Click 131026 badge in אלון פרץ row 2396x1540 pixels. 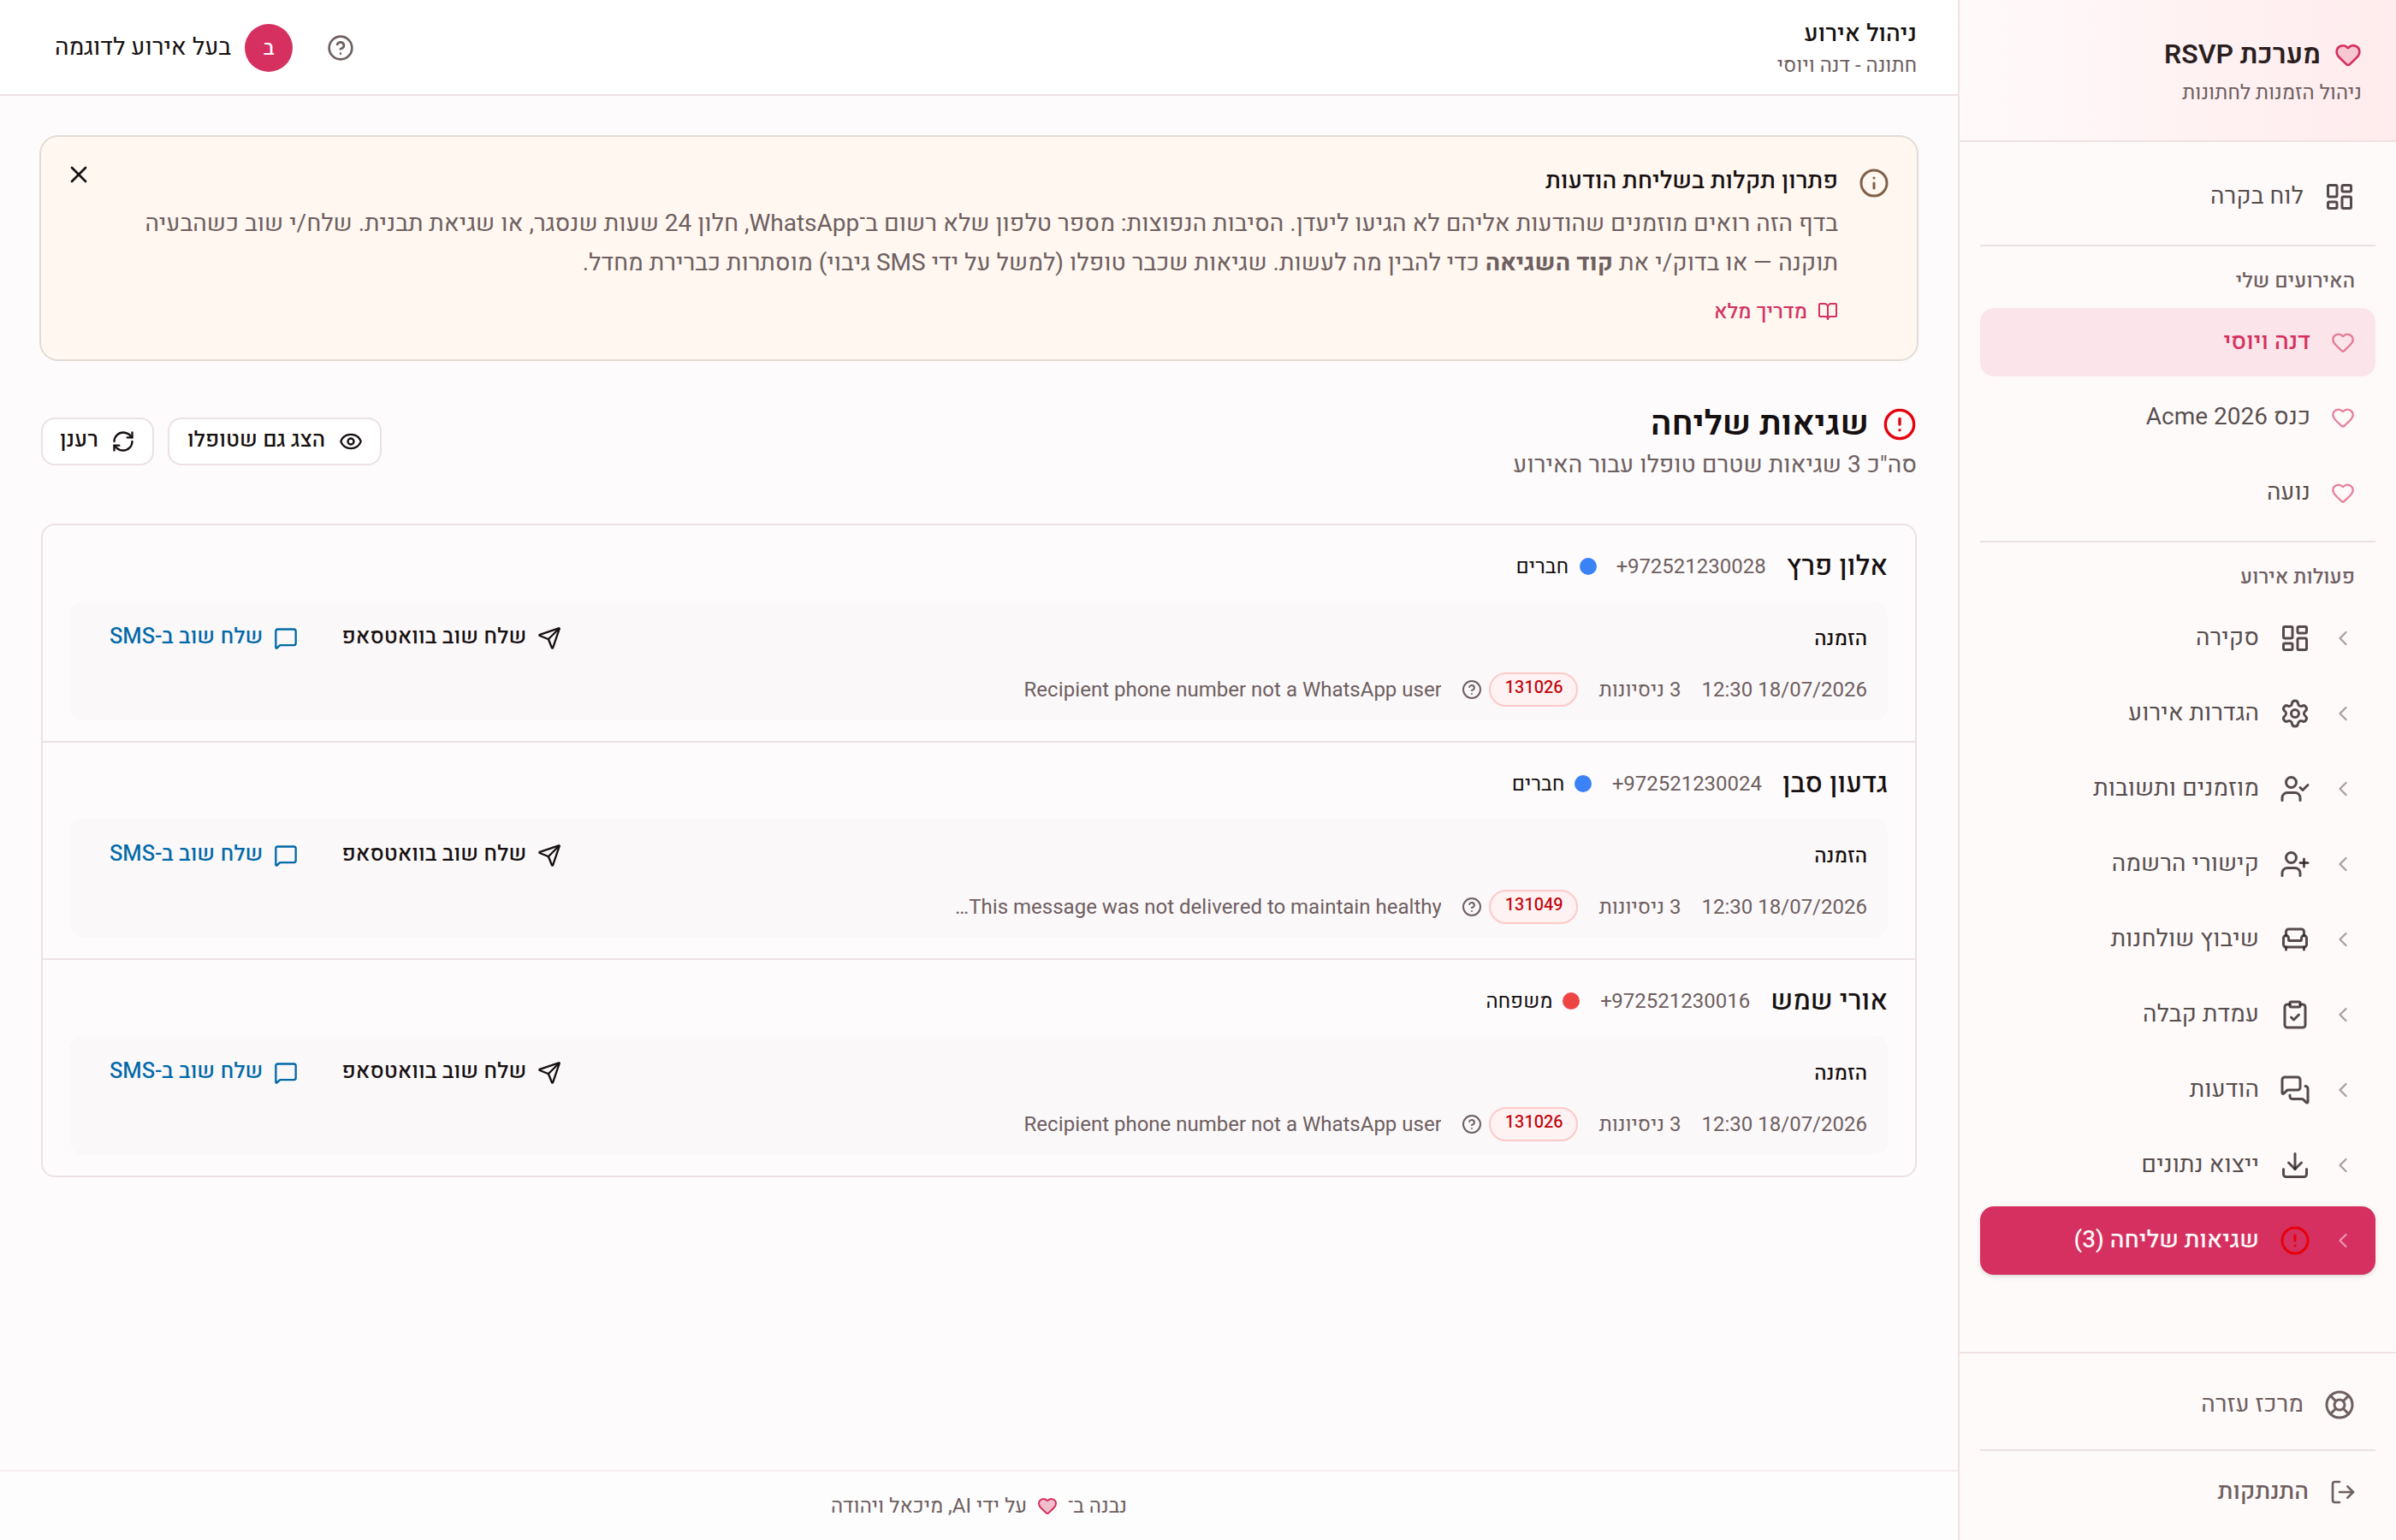[x=1533, y=689]
